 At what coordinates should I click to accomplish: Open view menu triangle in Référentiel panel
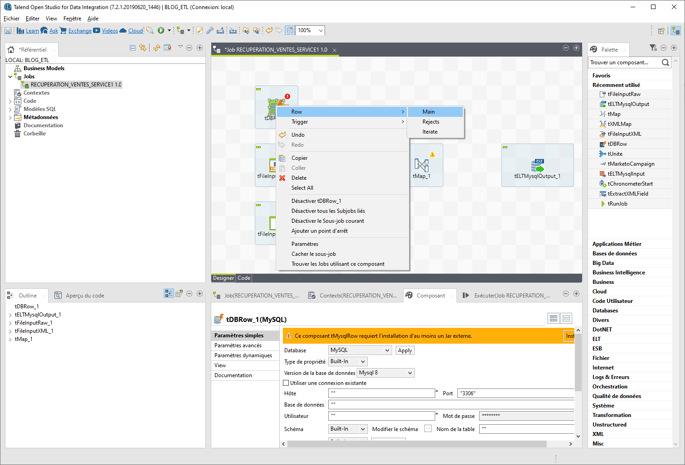[180, 47]
